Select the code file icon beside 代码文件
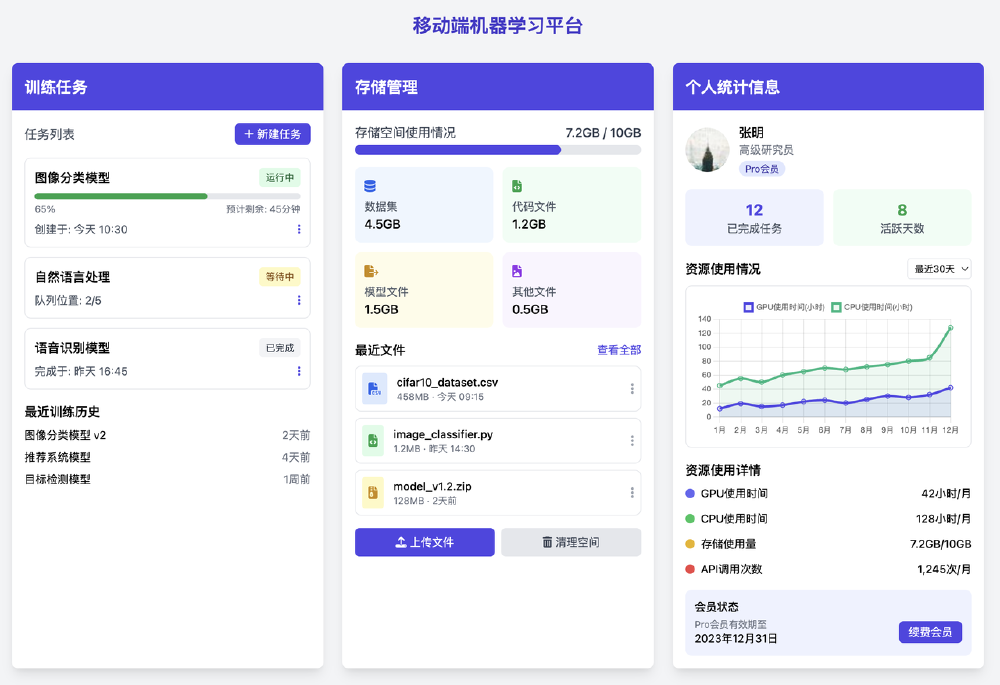The width and height of the screenshot is (1000, 685). pos(517,185)
